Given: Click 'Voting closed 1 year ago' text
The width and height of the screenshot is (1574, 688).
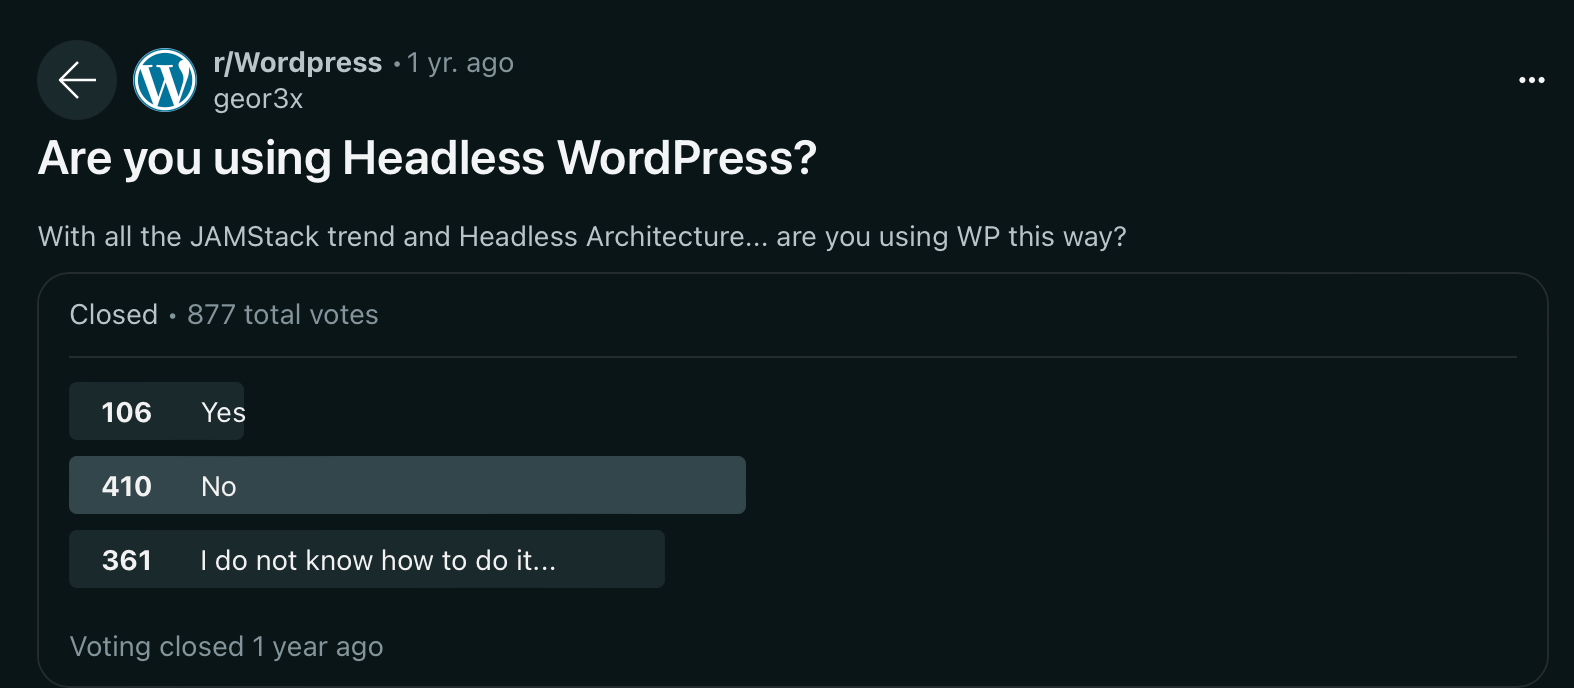Looking at the screenshot, I should point(226,647).
